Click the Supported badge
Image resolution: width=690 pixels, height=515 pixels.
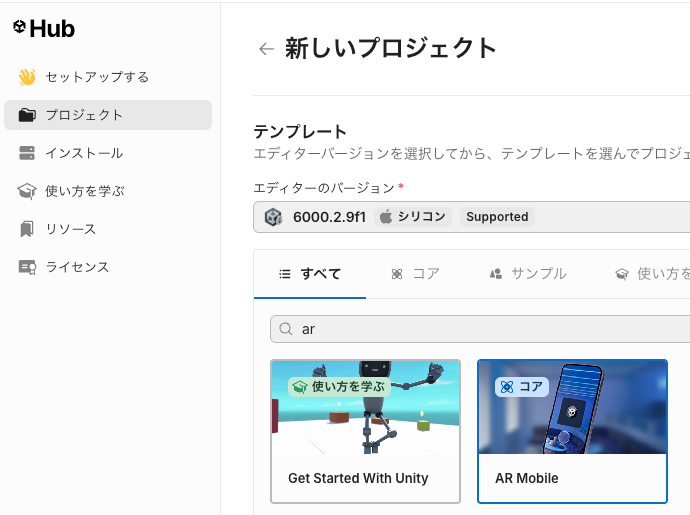point(497,217)
